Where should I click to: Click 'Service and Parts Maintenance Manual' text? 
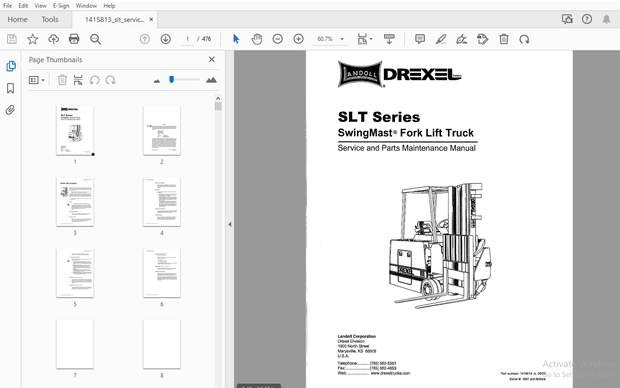coord(406,148)
